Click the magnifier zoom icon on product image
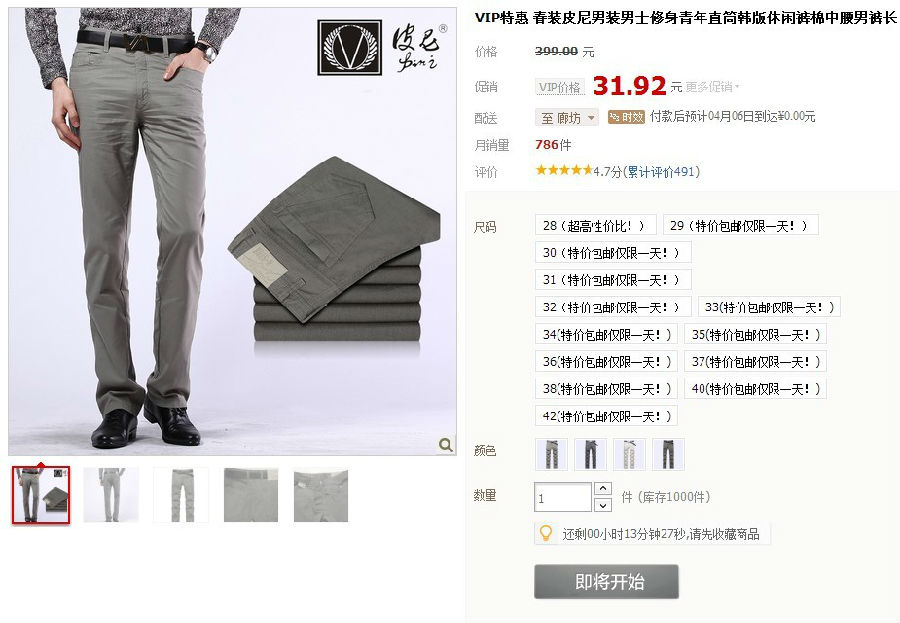 445,444
